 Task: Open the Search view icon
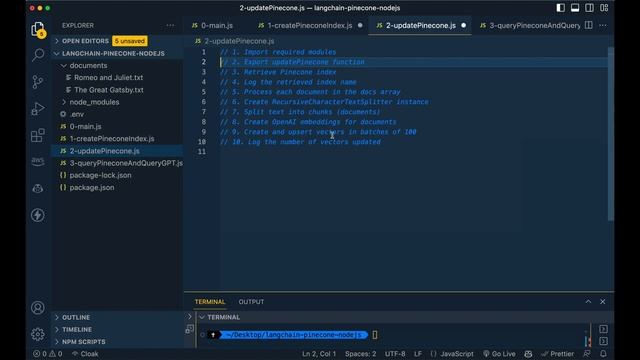38,55
